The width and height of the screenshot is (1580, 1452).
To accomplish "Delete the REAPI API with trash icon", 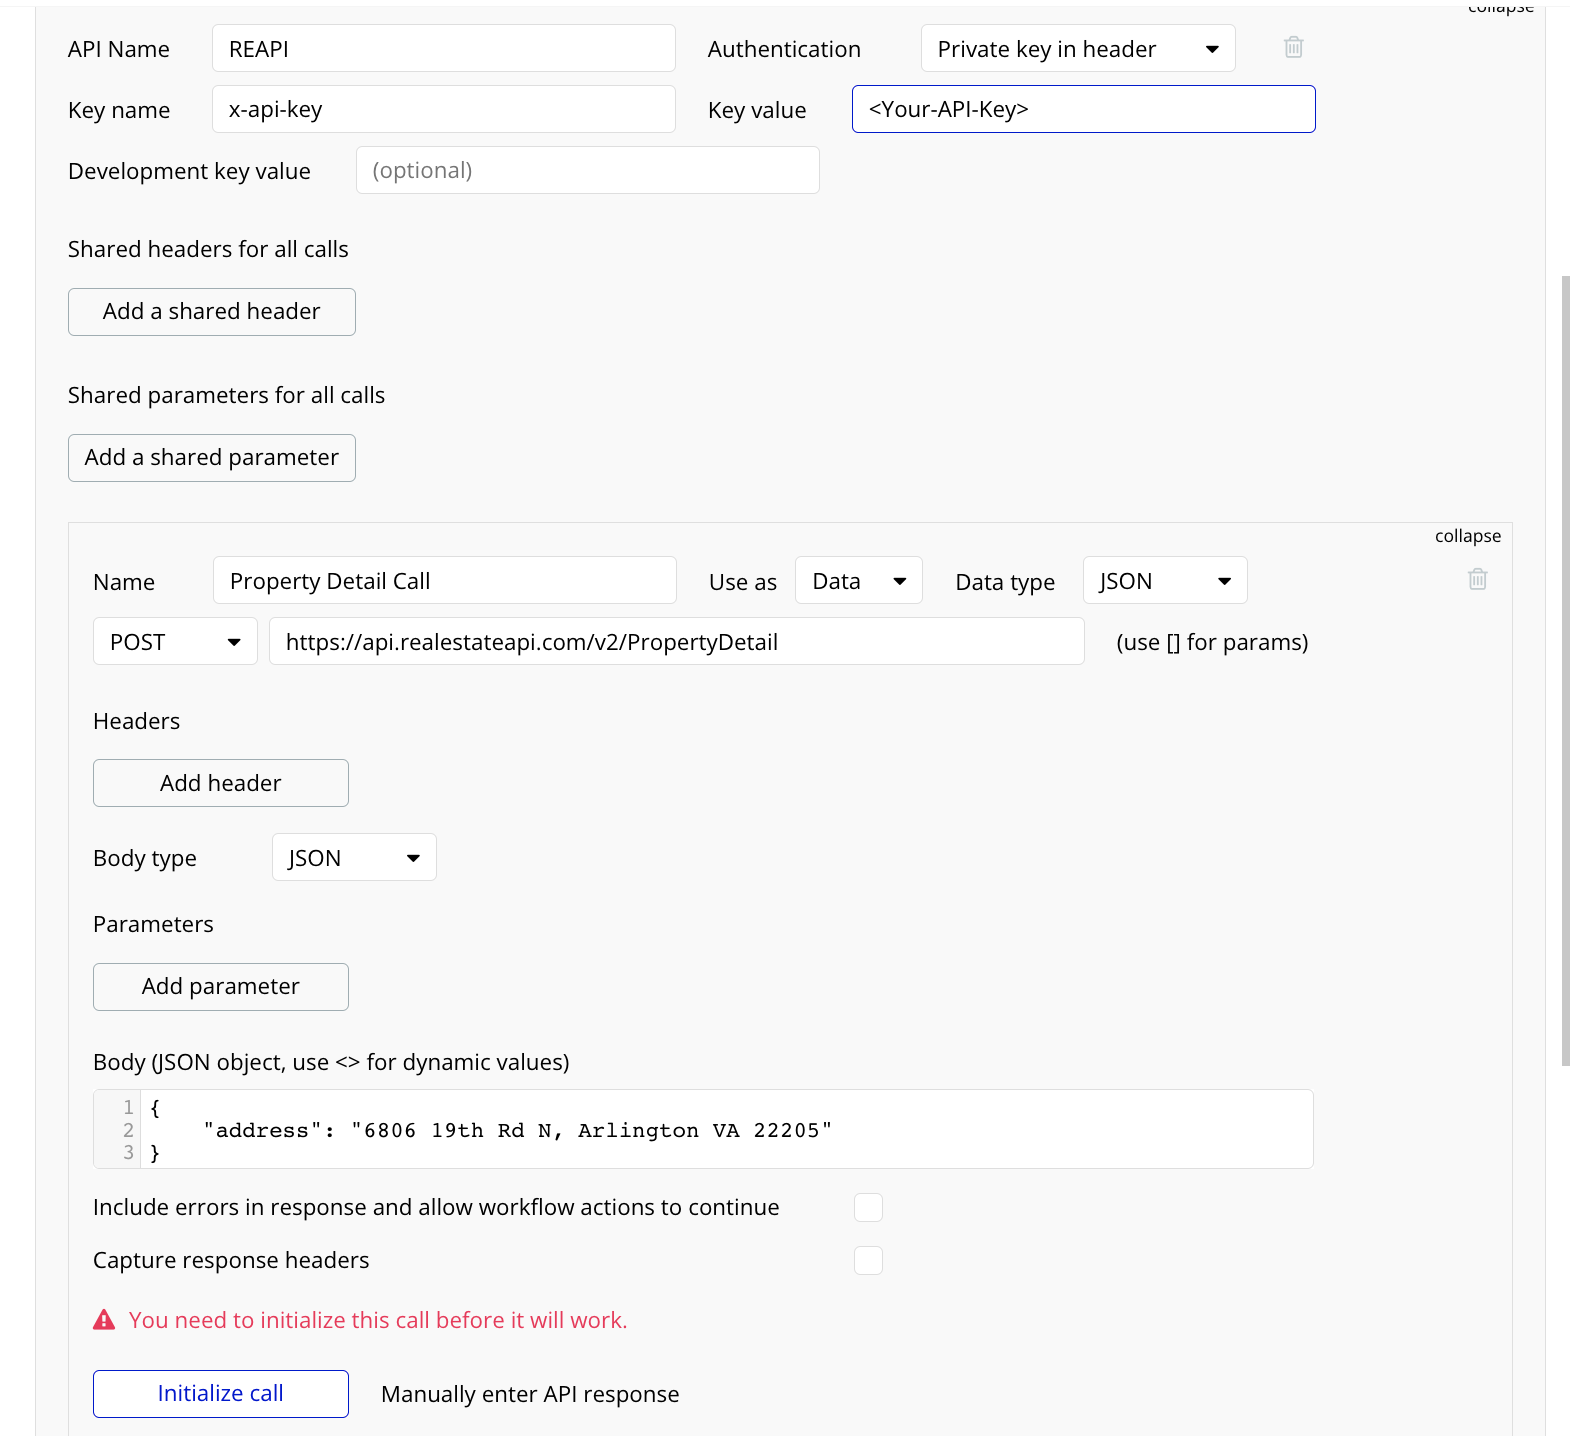I will point(1293,47).
